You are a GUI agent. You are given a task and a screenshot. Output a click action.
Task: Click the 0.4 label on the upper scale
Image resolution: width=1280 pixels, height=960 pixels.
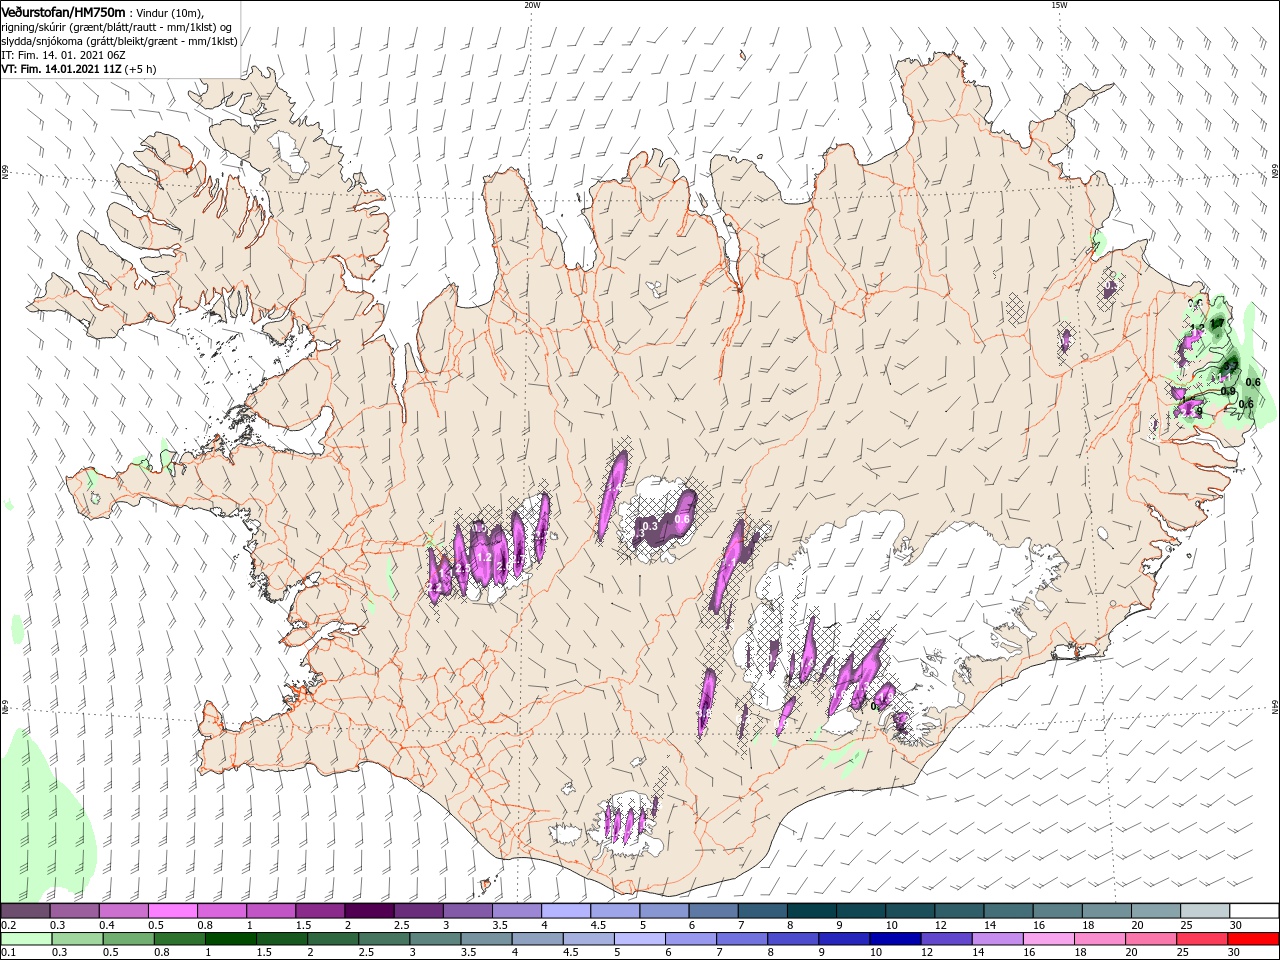[x=107, y=925]
